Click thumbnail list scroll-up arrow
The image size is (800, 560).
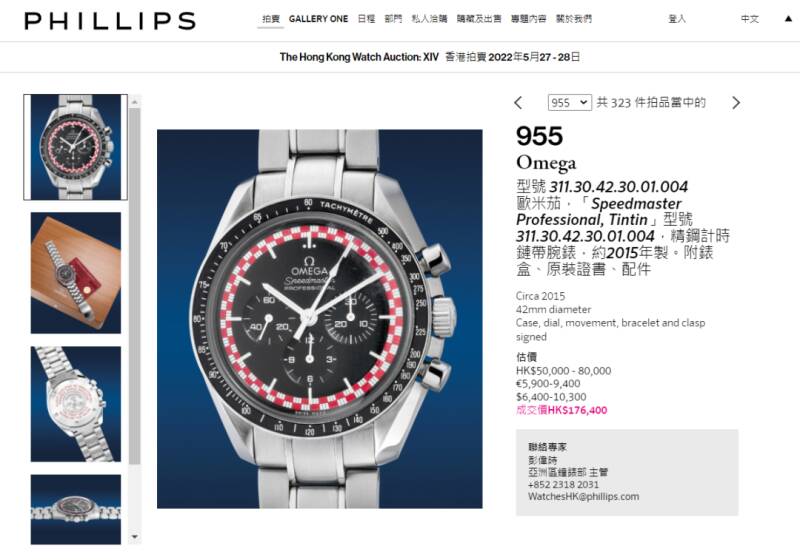[135, 102]
